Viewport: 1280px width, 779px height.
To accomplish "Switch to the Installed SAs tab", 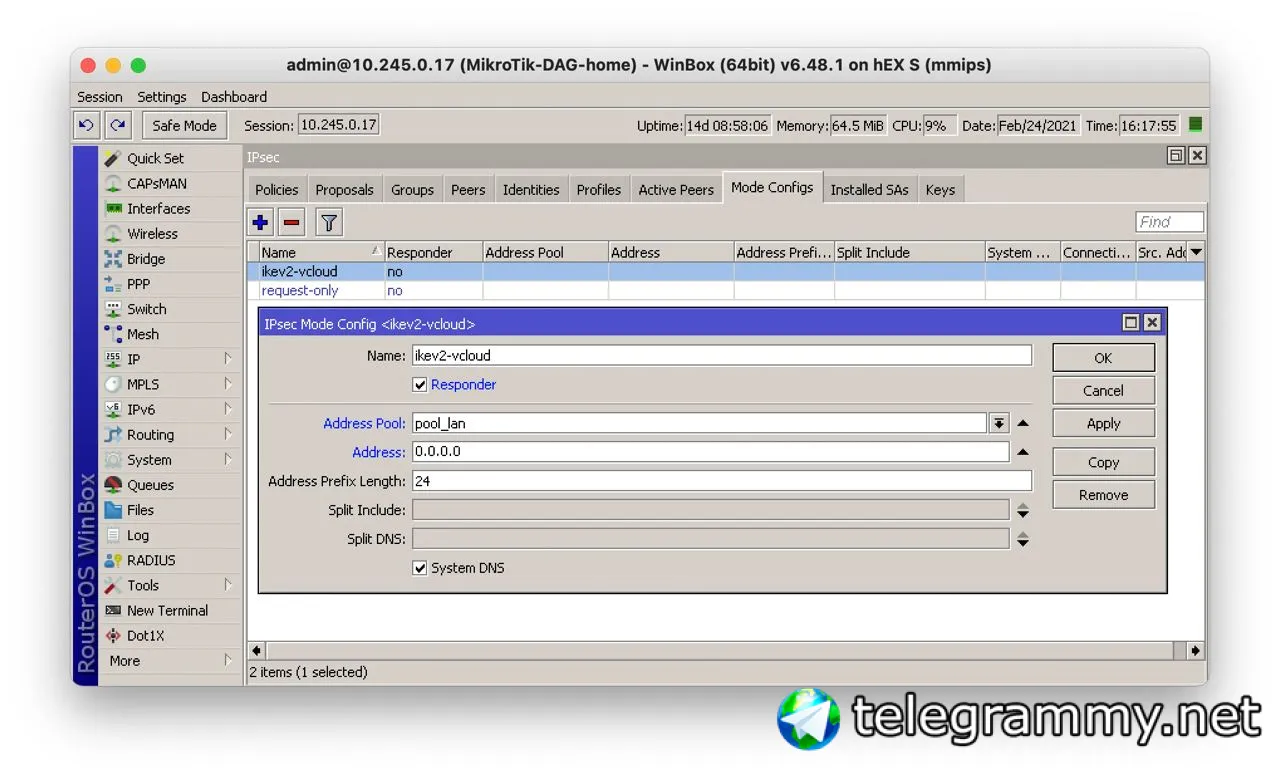I will click(870, 190).
